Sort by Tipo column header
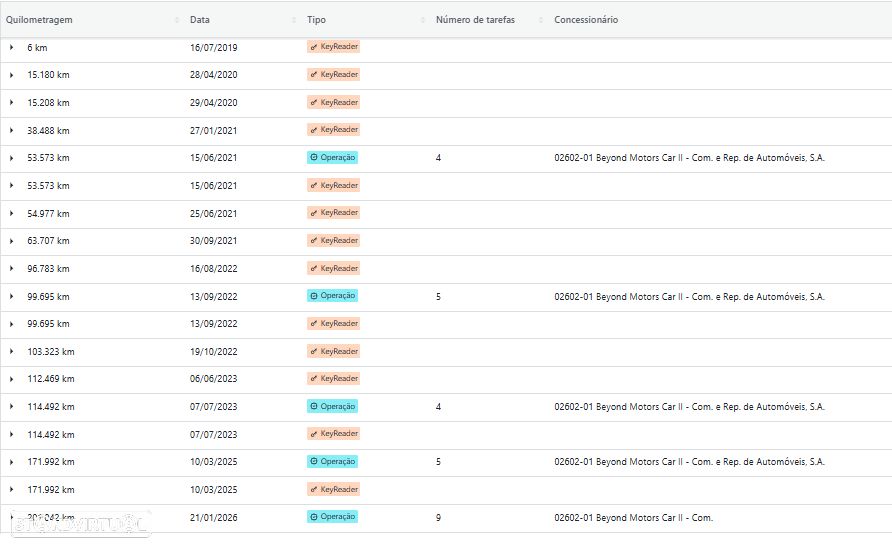Image resolution: width=892 pixels, height=548 pixels. pos(316,20)
